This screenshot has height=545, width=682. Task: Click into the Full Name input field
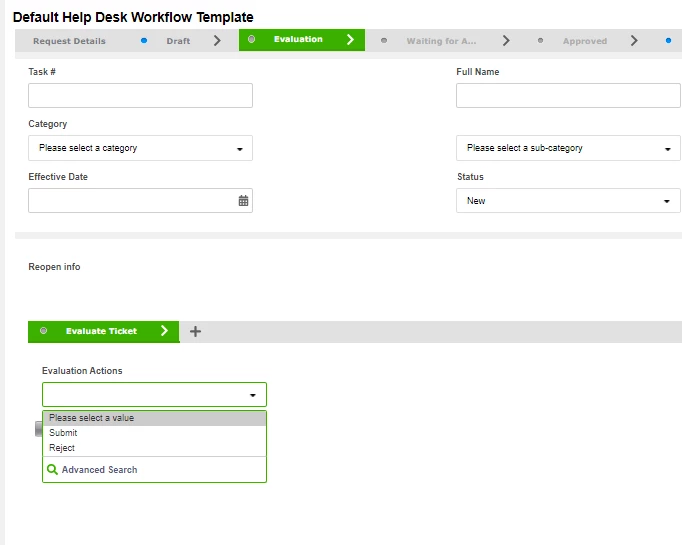point(568,96)
